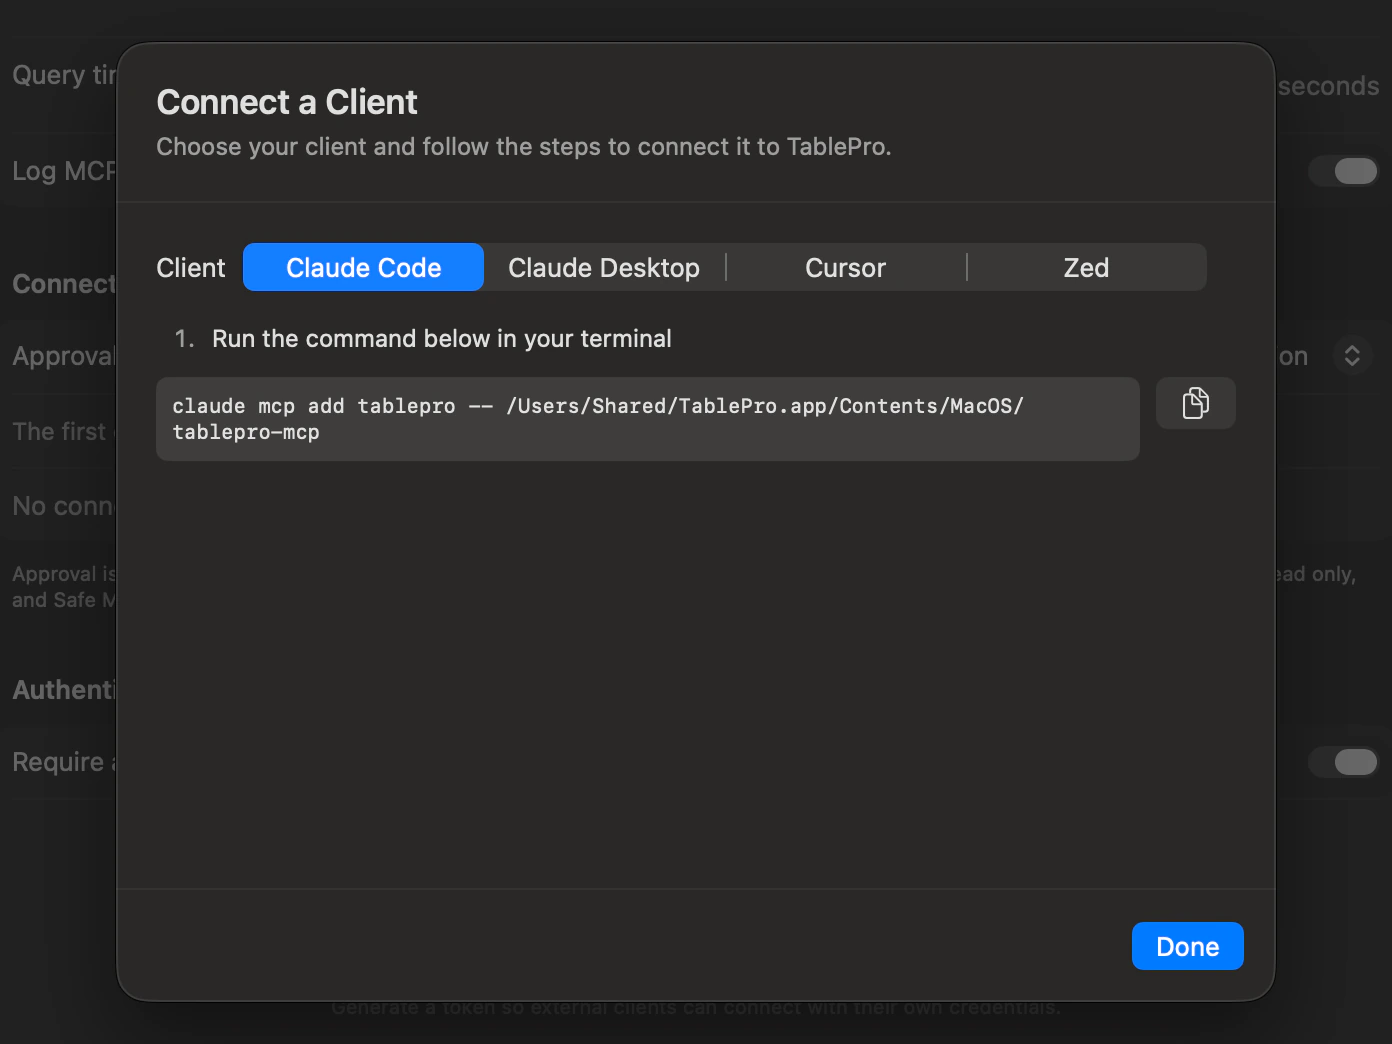Copy the claude mcp add command
The height and width of the screenshot is (1044, 1392).
(1195, 403)
